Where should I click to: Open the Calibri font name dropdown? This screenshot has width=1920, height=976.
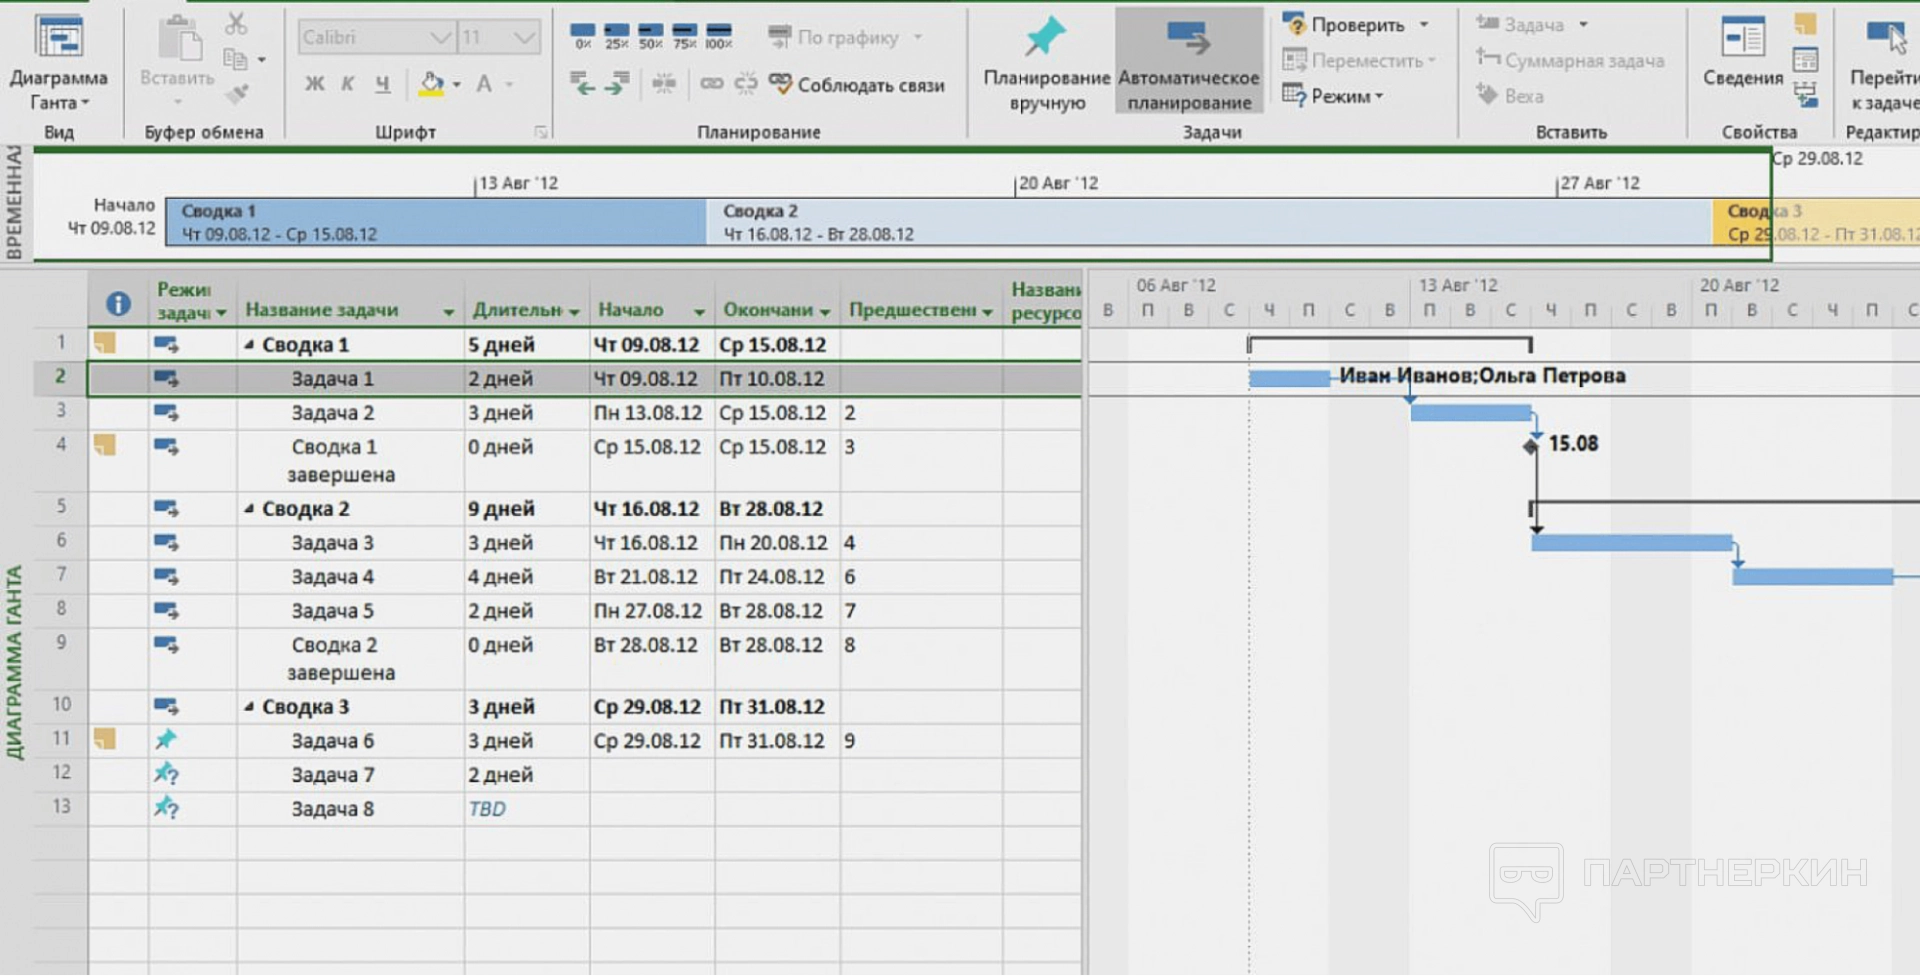(x=440, y=38)
